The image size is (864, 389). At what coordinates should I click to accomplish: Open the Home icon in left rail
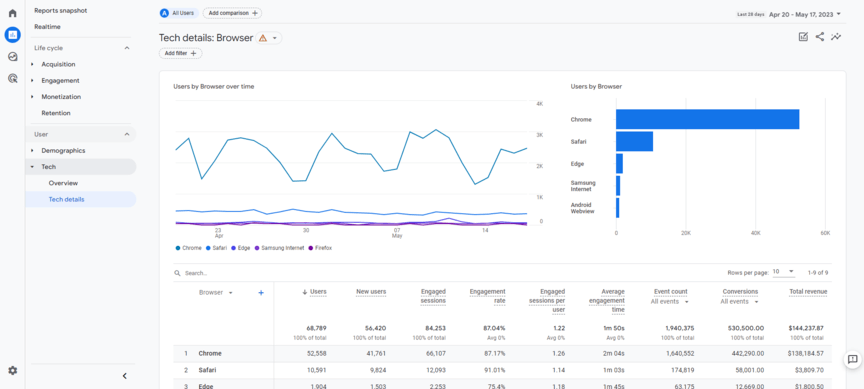[12, 13]
